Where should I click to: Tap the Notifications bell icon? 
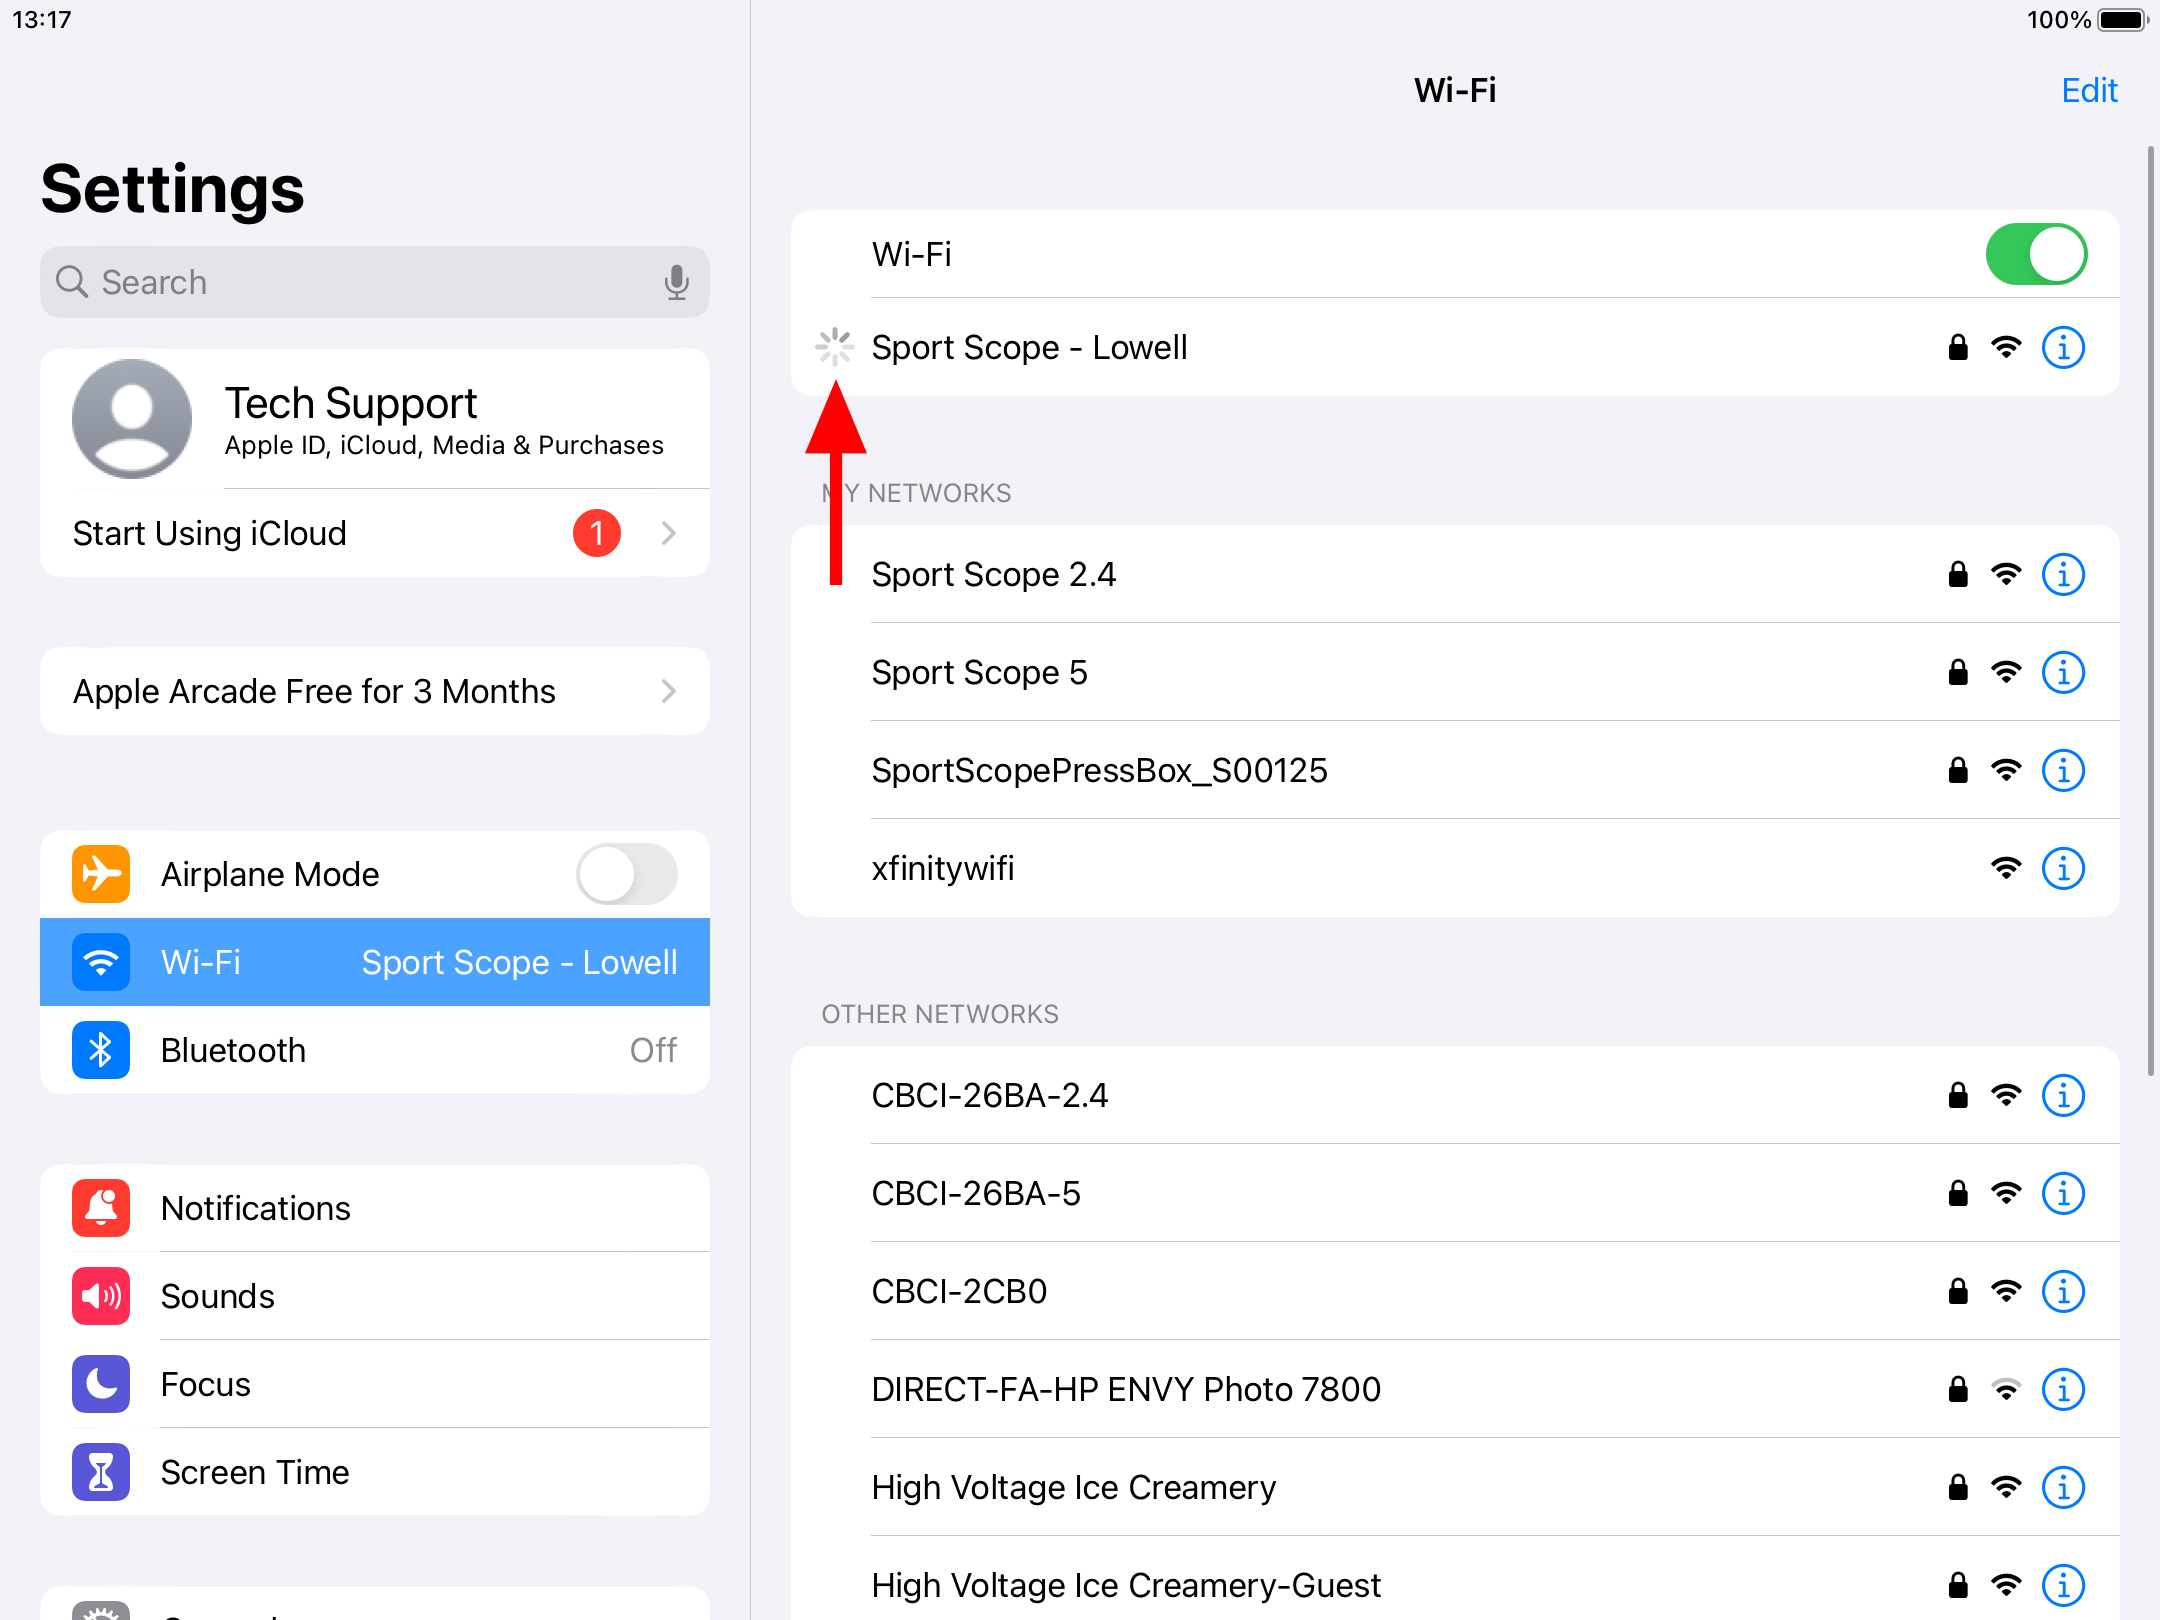[101, 1208]
